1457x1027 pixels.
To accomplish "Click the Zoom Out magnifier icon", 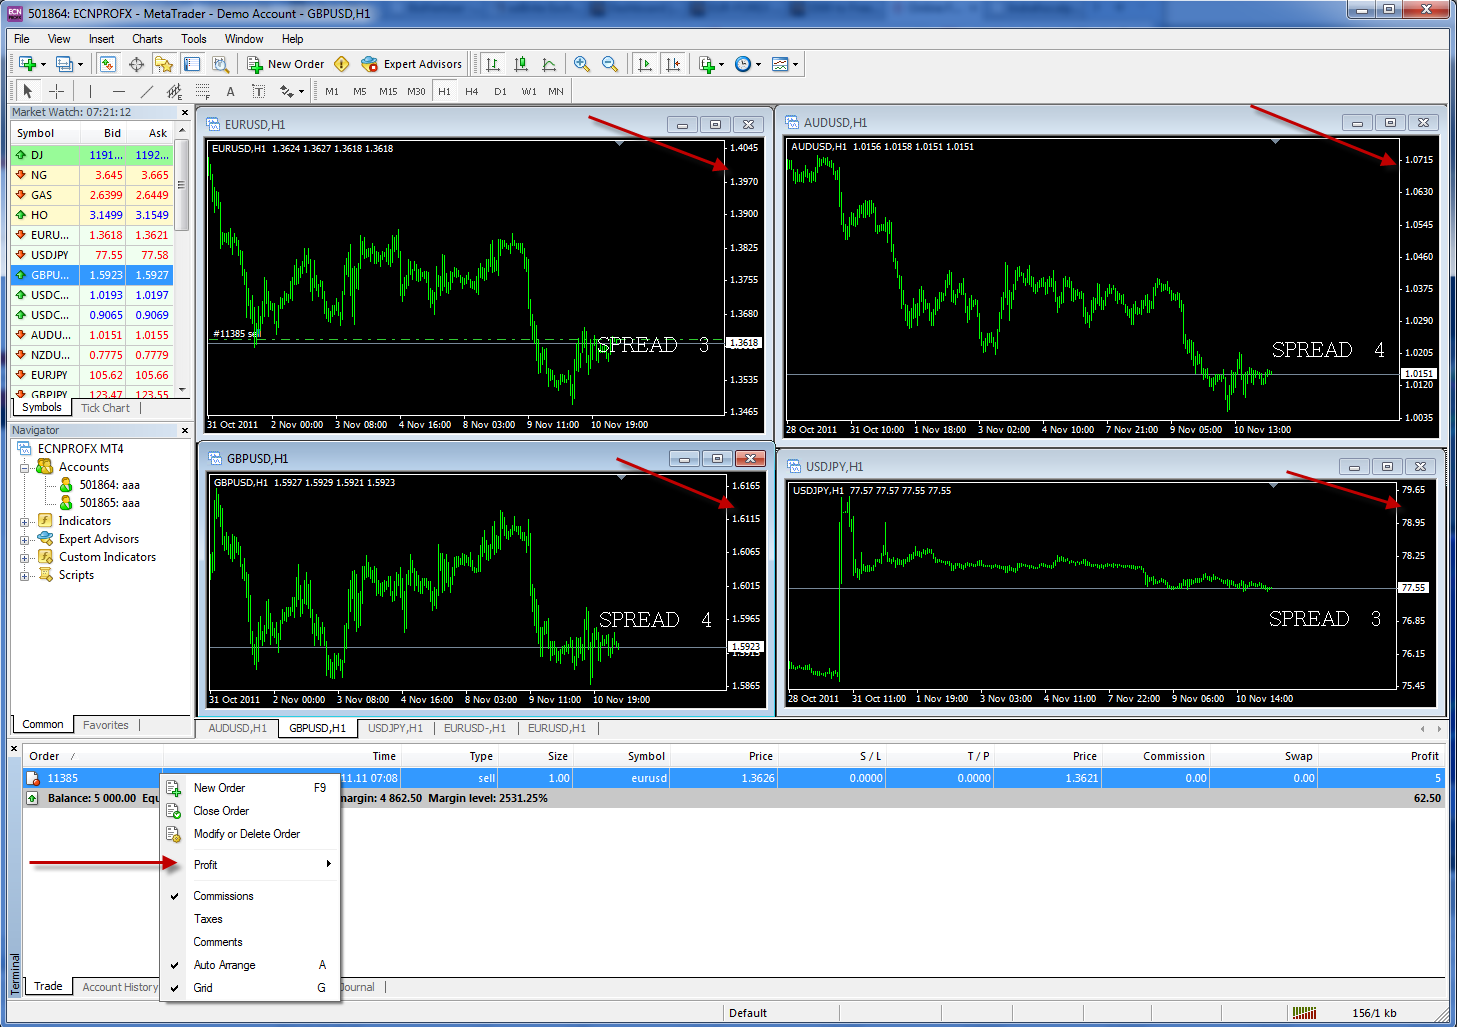I will click(x=610, y=64).
